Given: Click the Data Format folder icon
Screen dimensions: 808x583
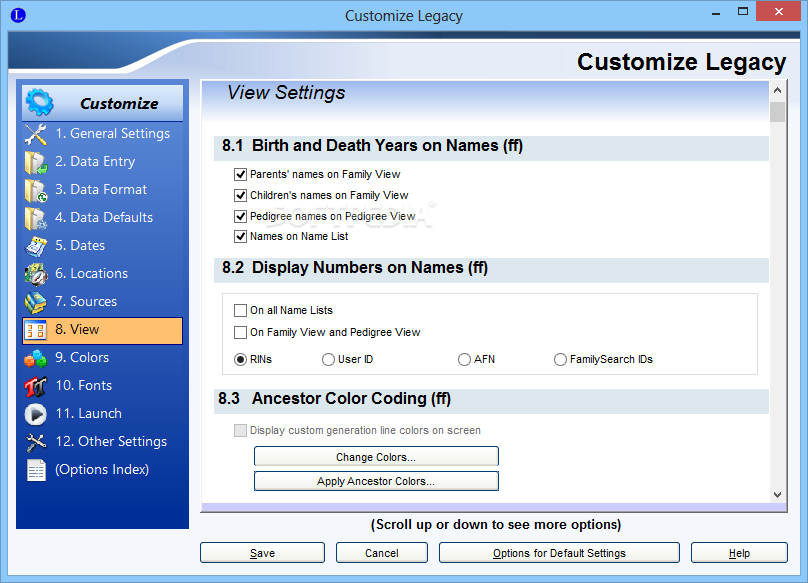Looking at the screenshot, I should click(x=36, y=190).
